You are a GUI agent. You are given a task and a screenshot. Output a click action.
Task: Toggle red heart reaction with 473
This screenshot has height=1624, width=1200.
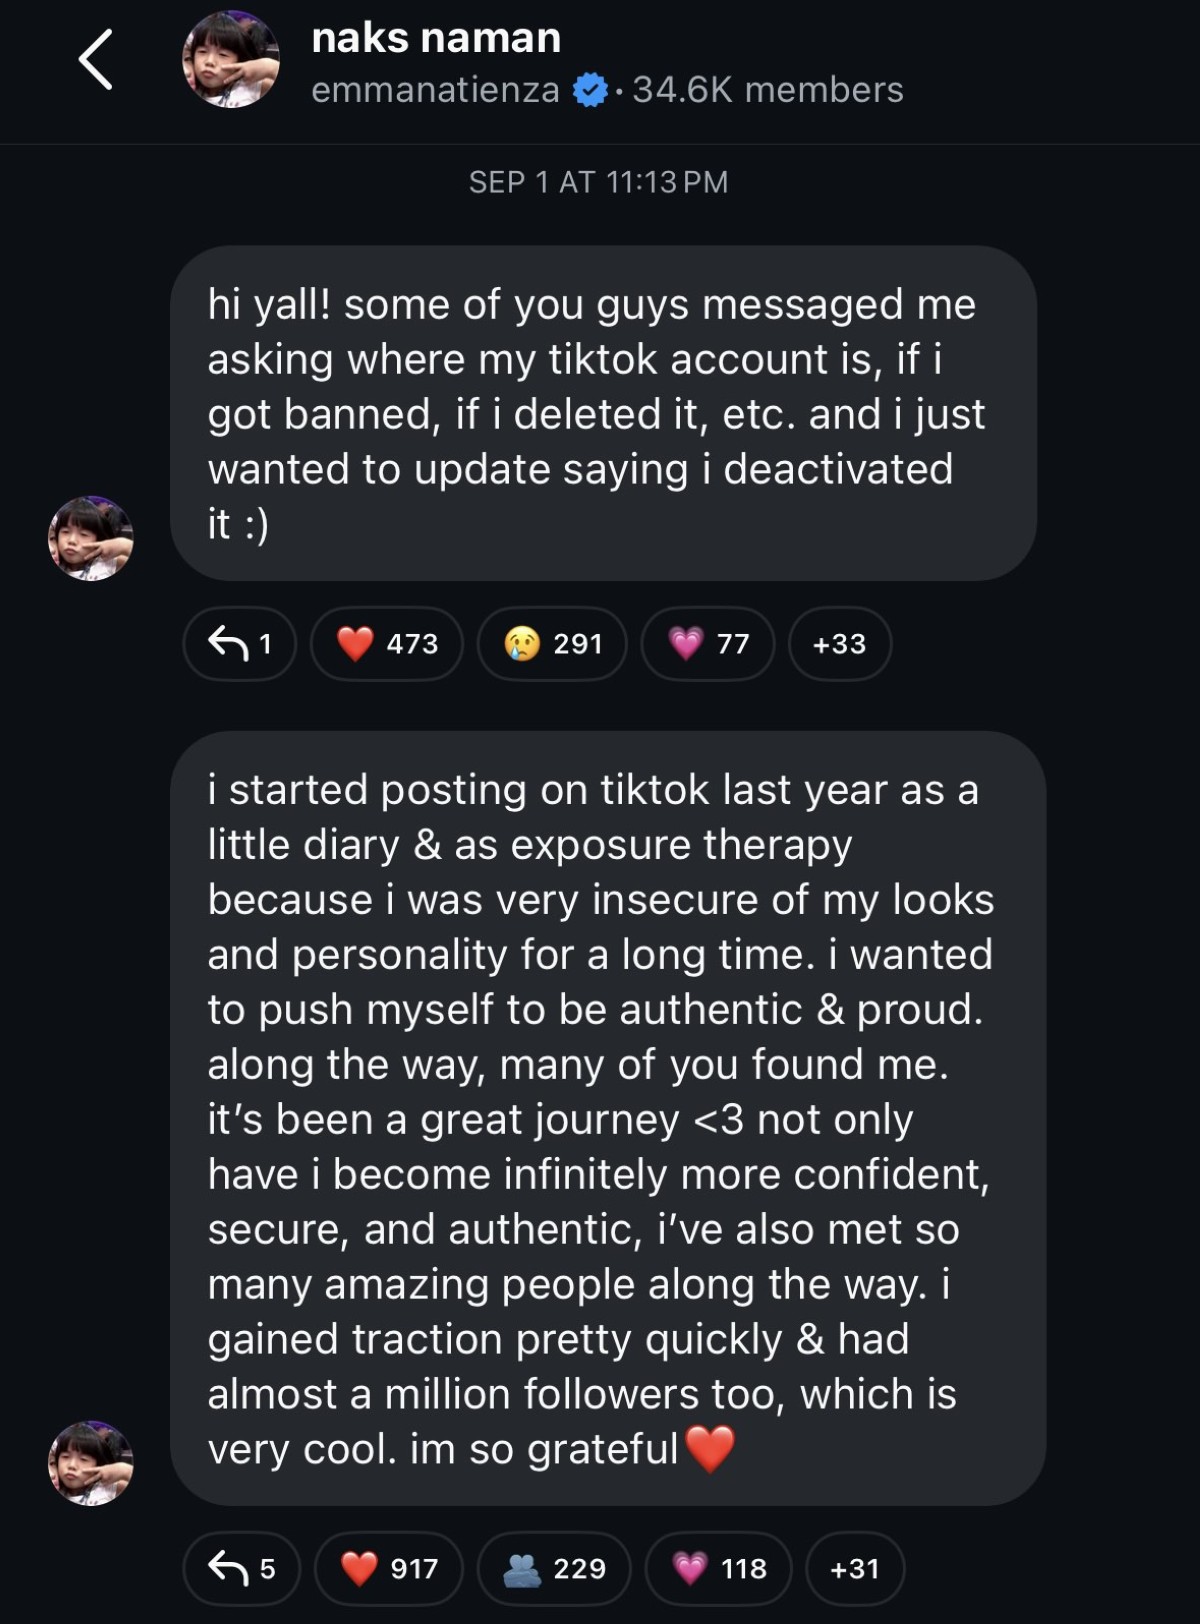387,644
